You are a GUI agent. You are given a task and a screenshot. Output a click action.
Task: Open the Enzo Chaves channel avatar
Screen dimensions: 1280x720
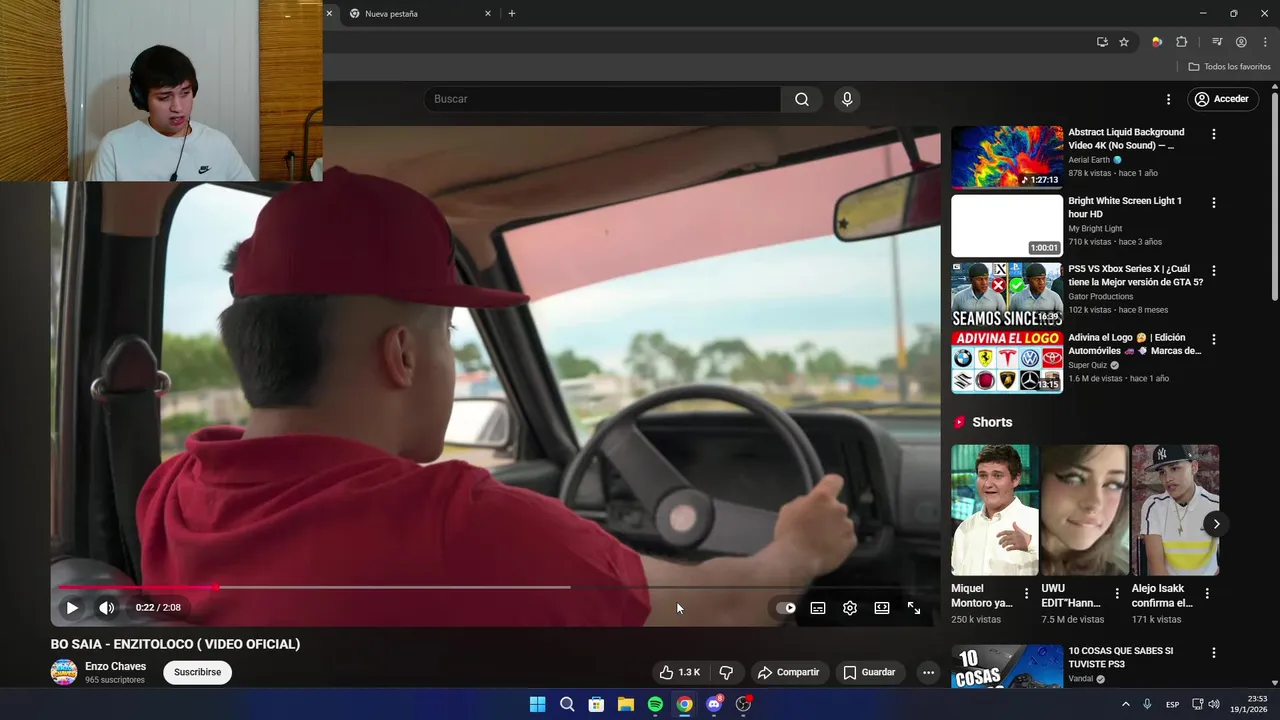tap(64, 672)
